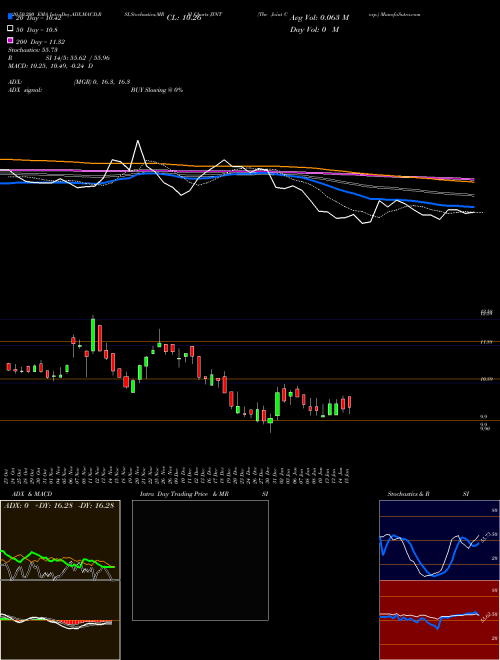Click the 'ADX & MACD' panel title
The image size is (500, 660).
tap(32, 494)
